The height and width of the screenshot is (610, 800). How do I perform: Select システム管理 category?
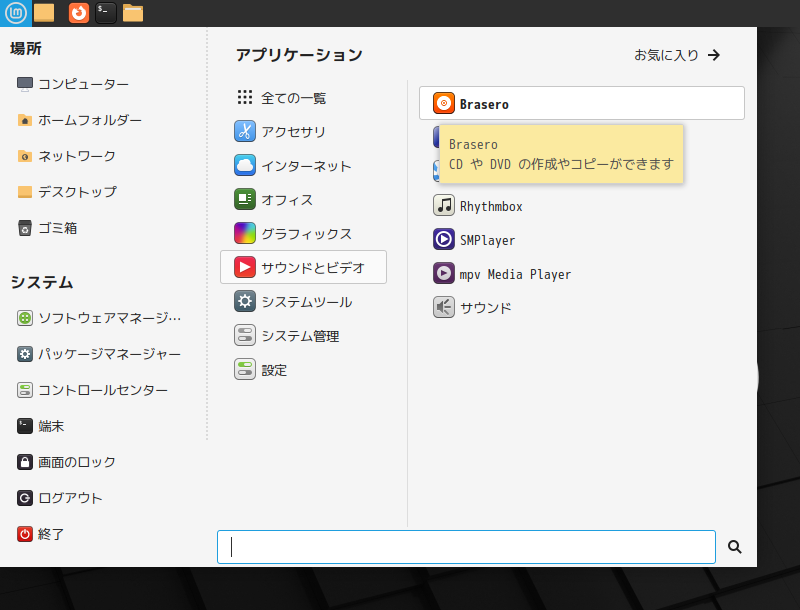(304, 336)
